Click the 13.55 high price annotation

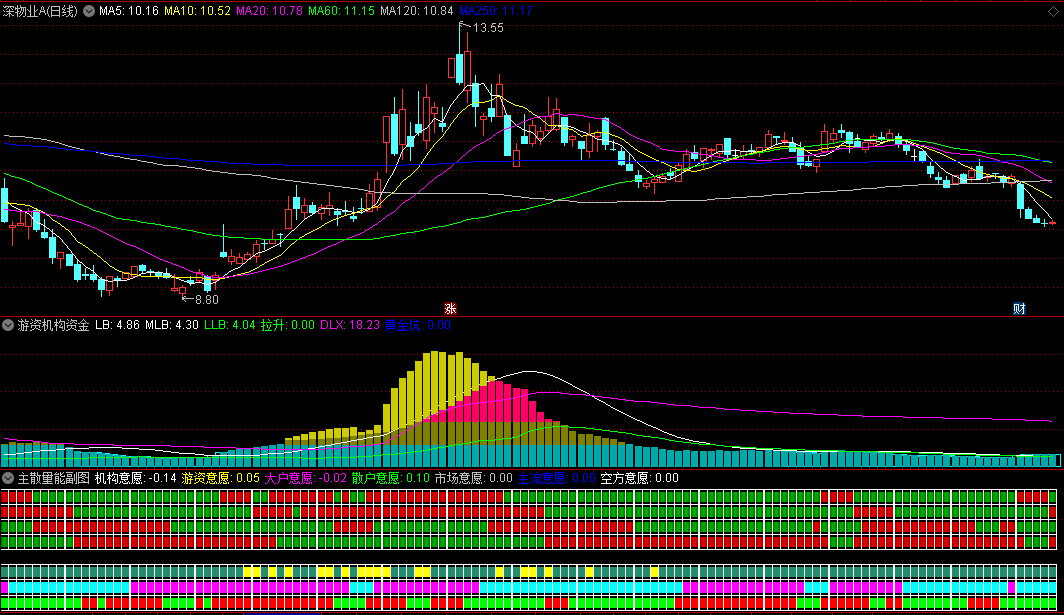(x=488, y=28)
